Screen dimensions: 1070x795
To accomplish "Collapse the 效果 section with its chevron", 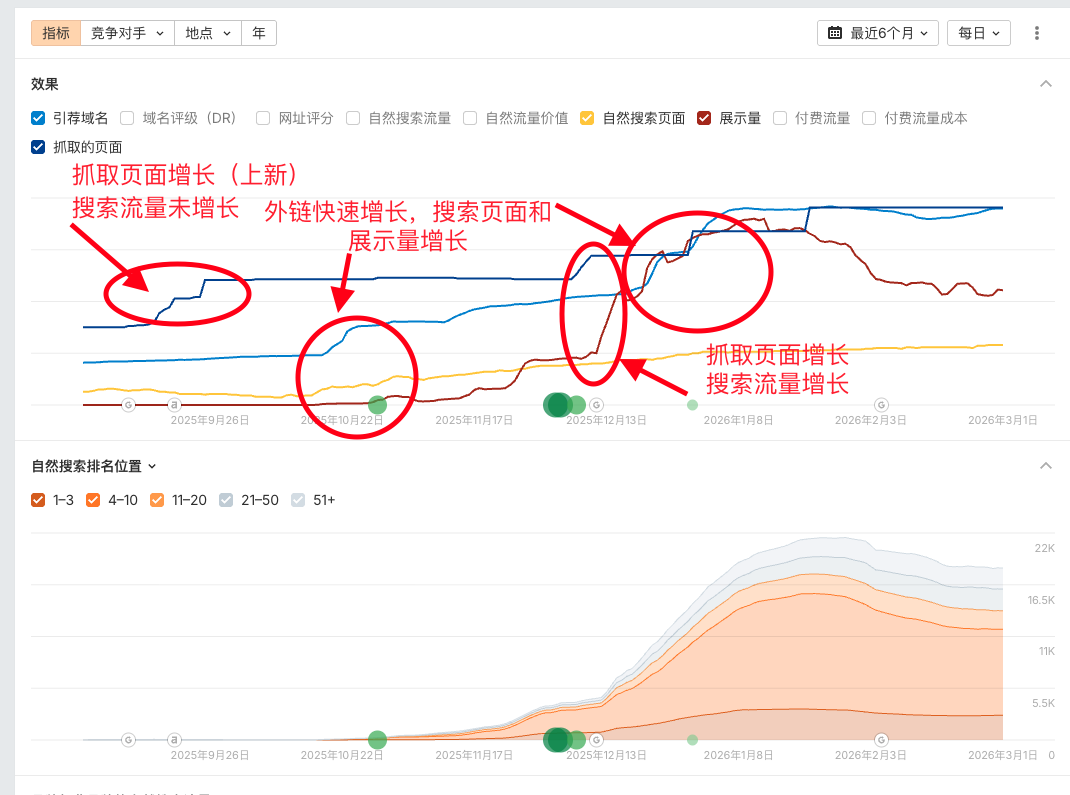I will (1046, 84).
